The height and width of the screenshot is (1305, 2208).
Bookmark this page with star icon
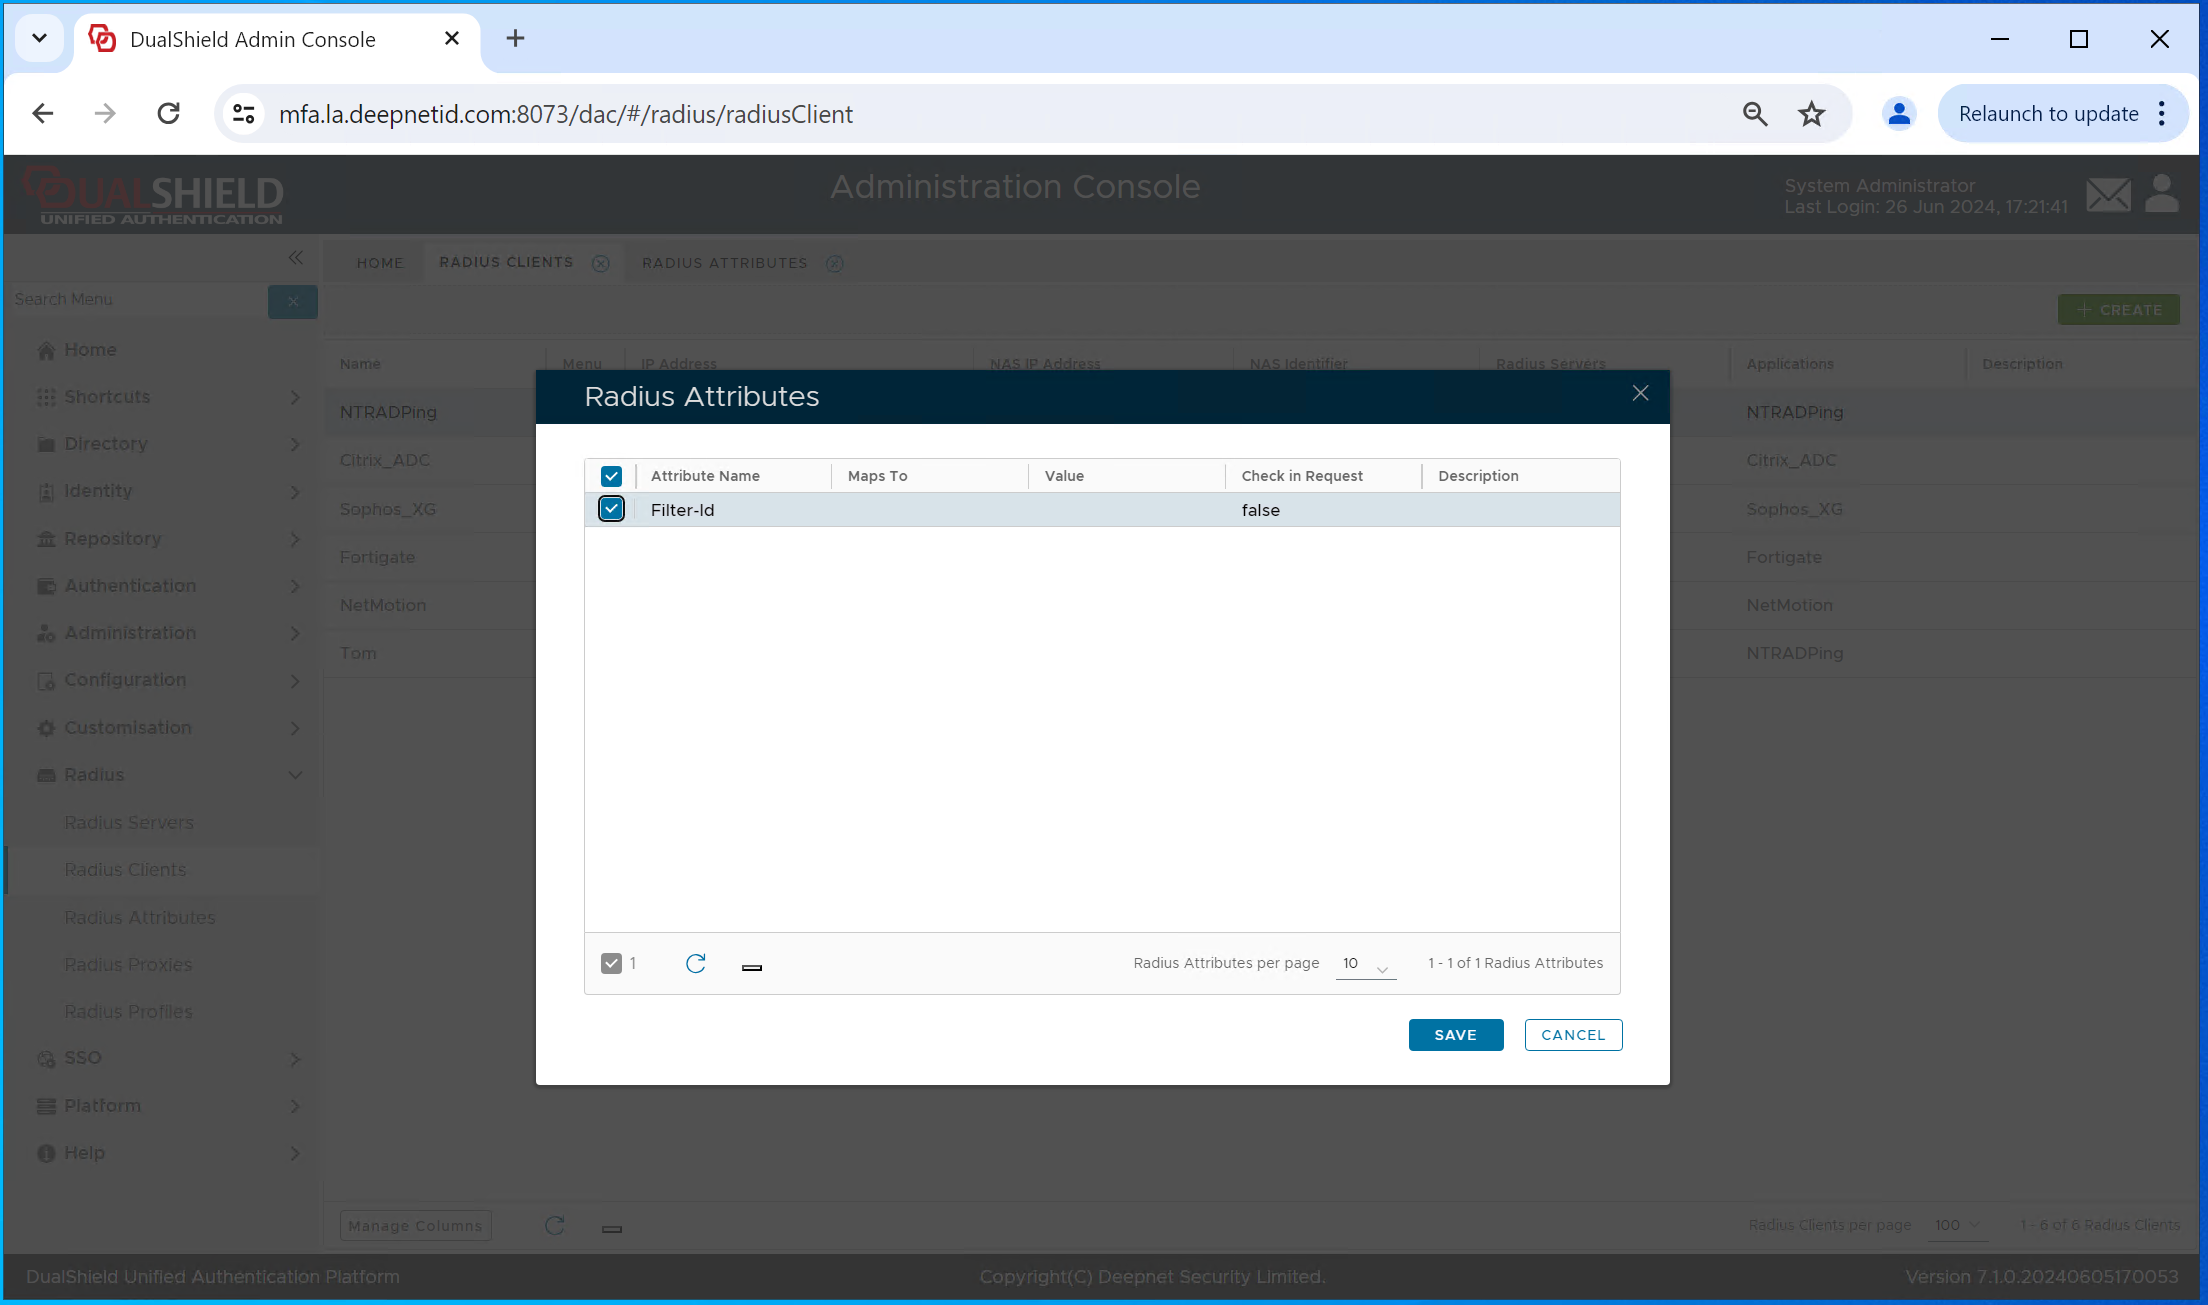click(1811, 114)
